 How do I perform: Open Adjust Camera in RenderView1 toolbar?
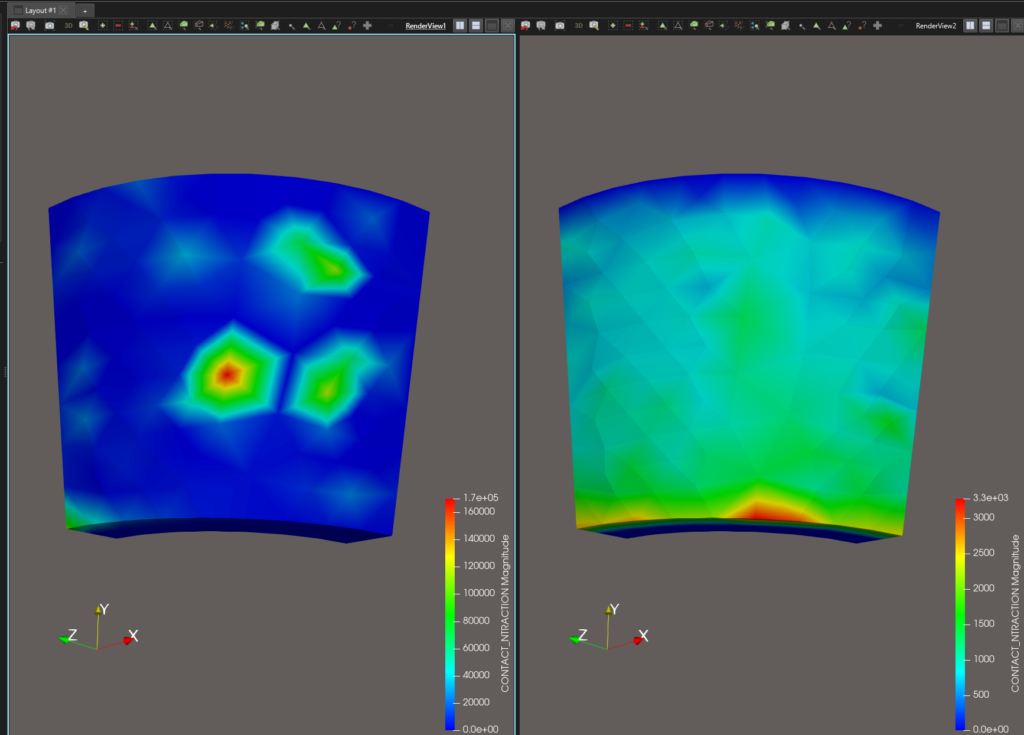(x=84, y=25)
